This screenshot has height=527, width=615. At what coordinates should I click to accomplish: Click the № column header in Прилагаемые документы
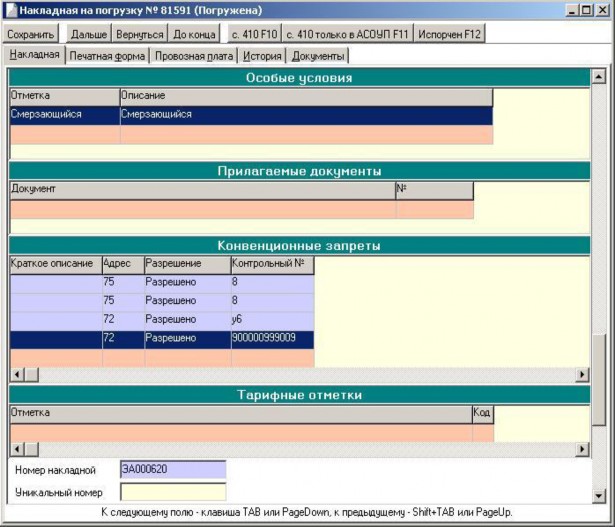[435, 190]
